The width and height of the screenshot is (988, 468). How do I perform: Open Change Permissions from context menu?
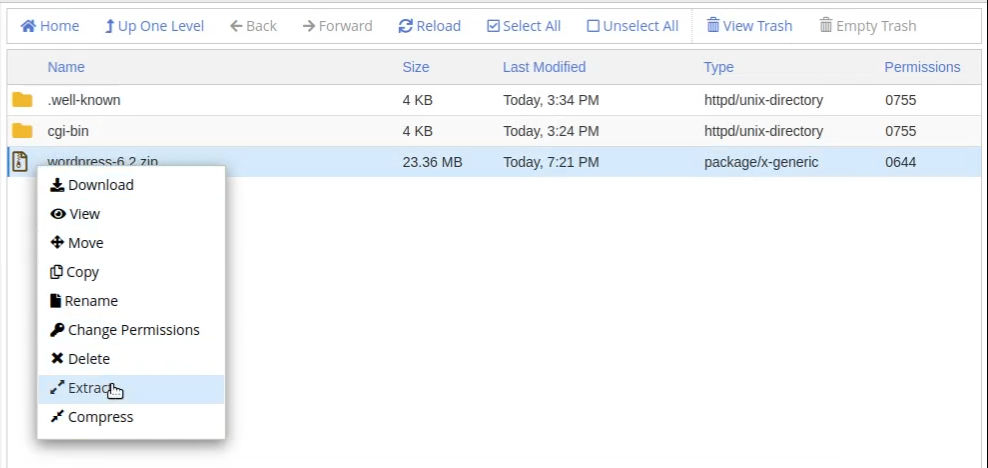pos(131,329)
